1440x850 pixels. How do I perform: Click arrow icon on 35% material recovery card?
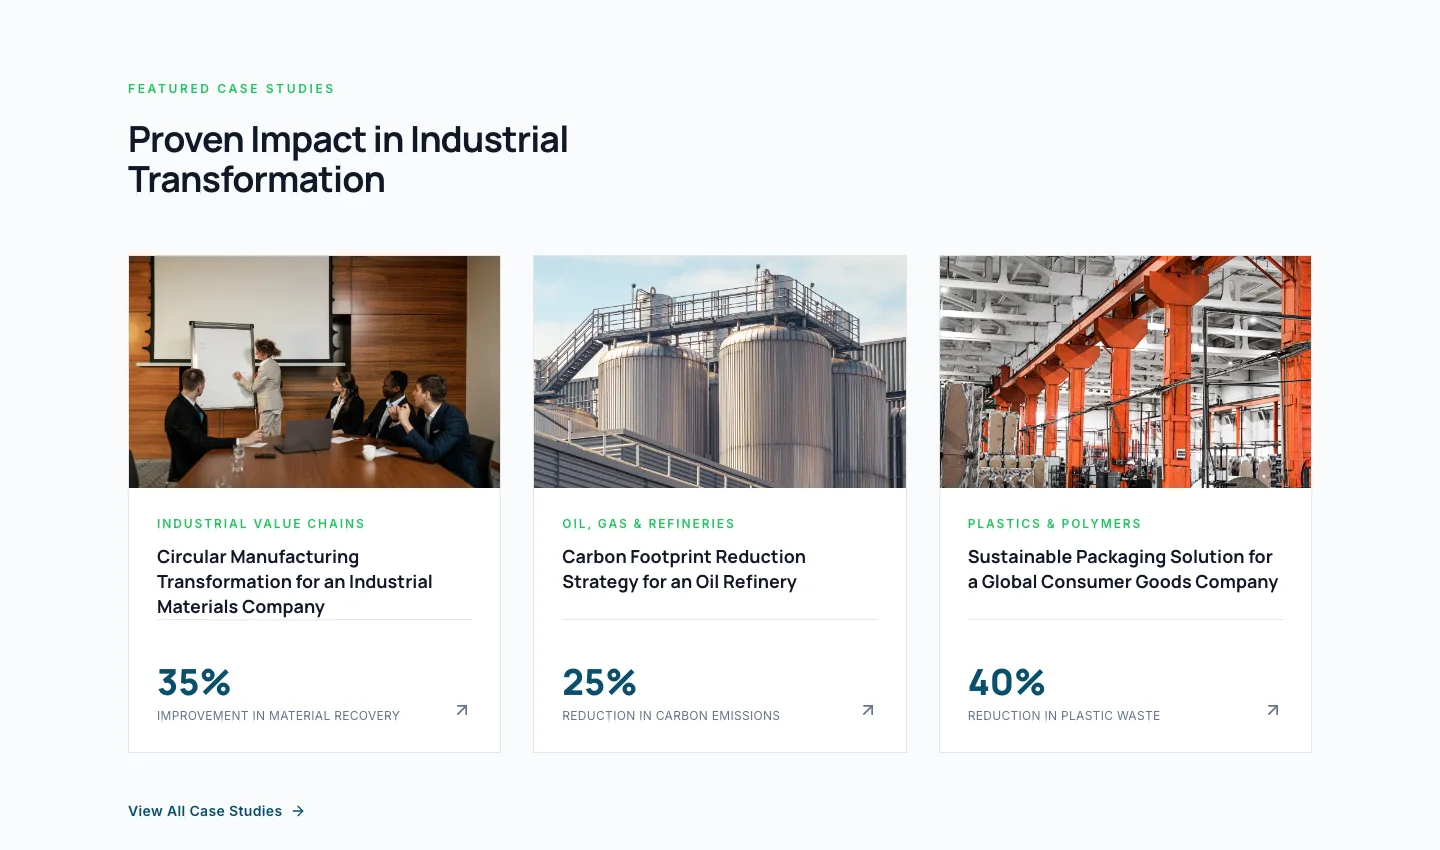tap(462, 710)
